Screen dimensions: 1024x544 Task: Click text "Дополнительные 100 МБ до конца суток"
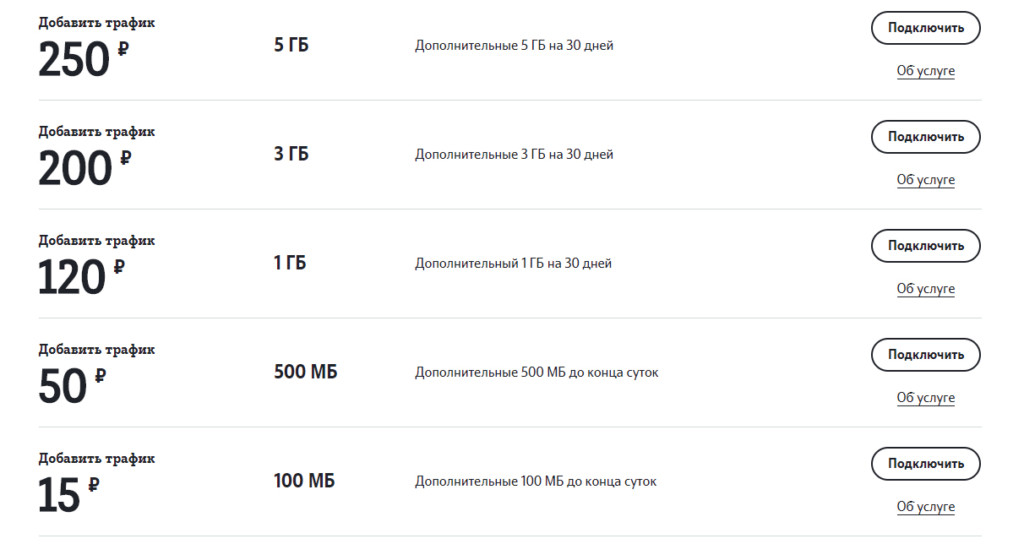(536, 481)
